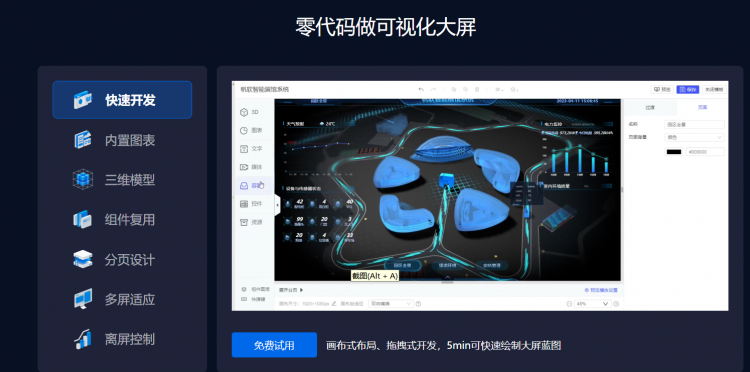This screenshot has height=372, width=750.
Task: Select the 3D component category
Action: (253, 112)
